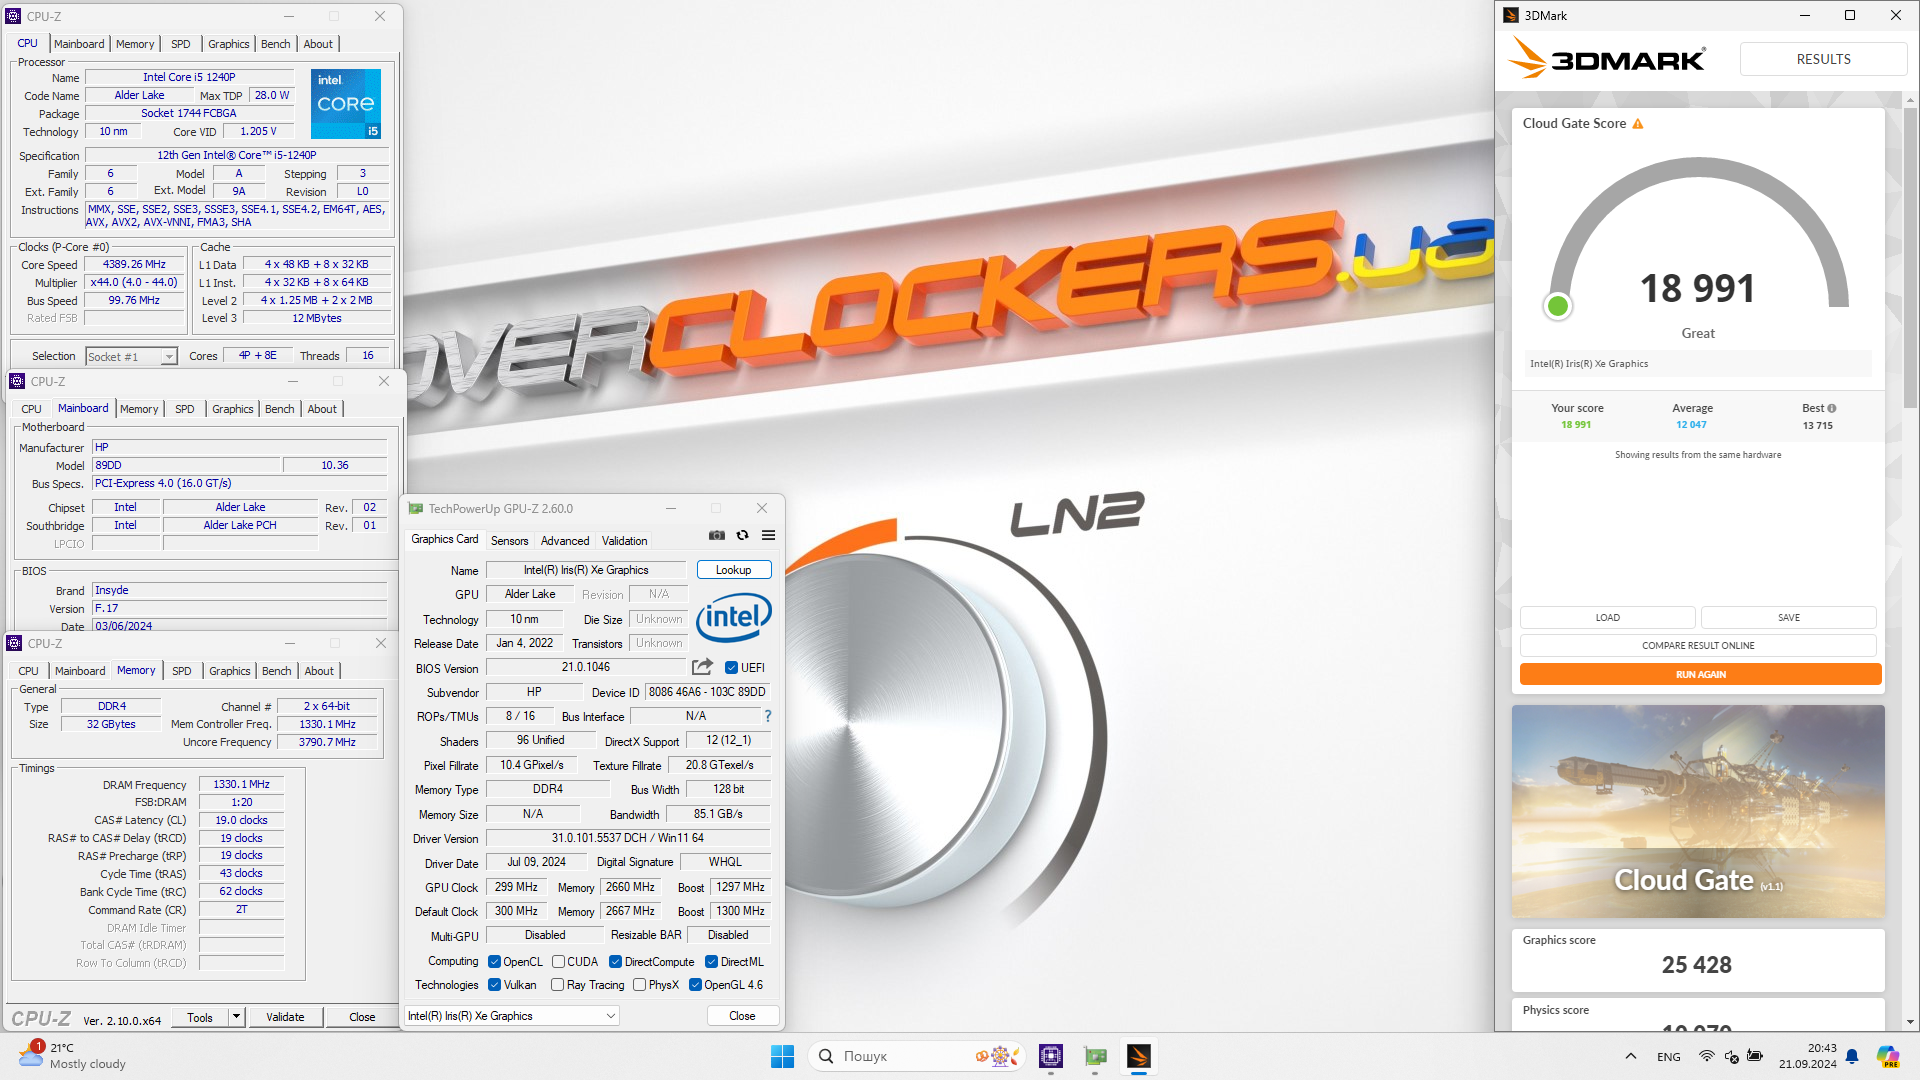This screenshot has width=1920, height=1080.
Task: Open notifications bell icon
Action: [x=1852, y=1056]
